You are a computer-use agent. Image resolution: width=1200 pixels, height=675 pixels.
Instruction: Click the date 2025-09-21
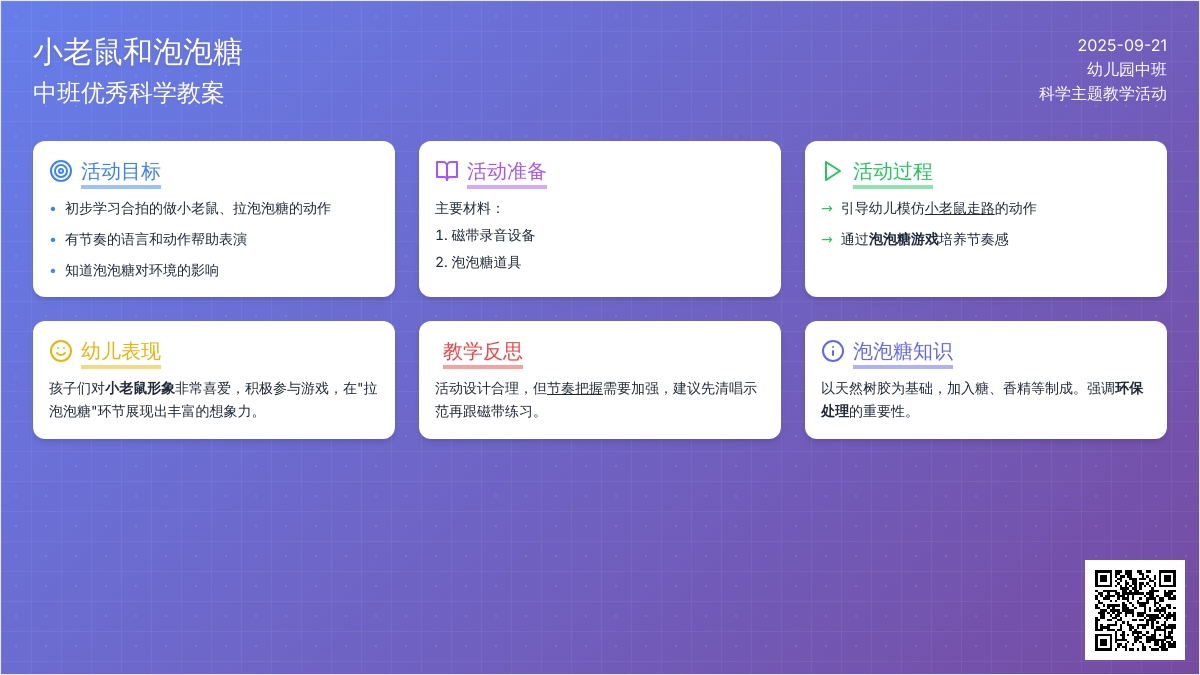point(1122,45)
